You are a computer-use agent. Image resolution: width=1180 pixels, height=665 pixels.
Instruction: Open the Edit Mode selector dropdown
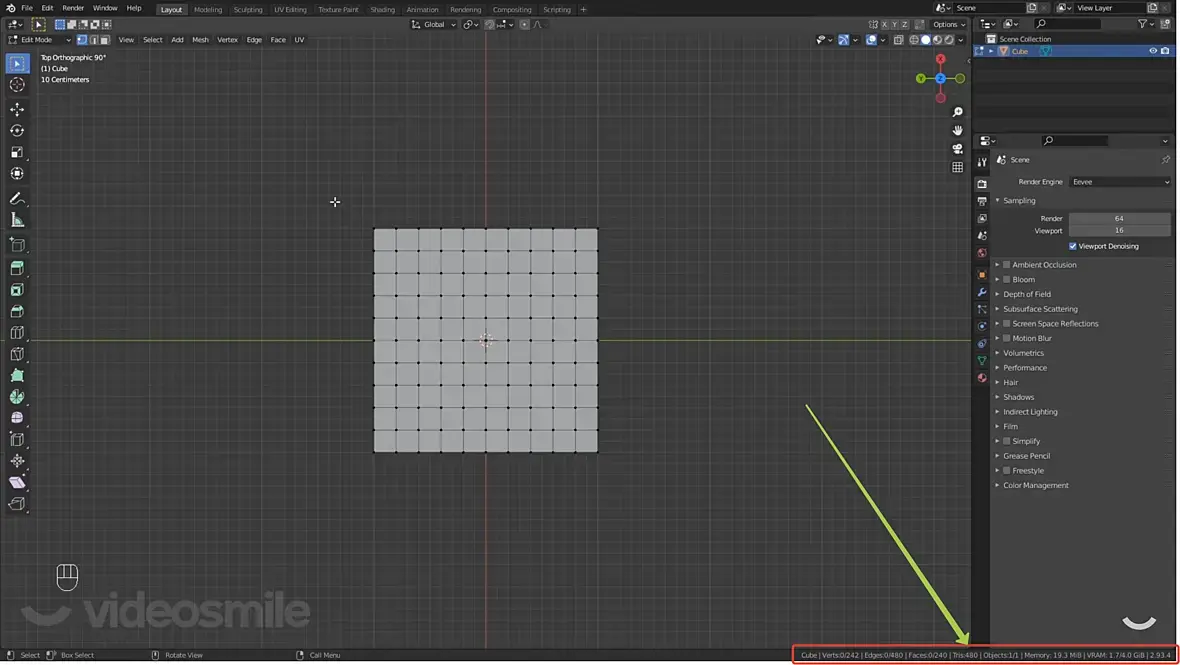pos(39,40)
